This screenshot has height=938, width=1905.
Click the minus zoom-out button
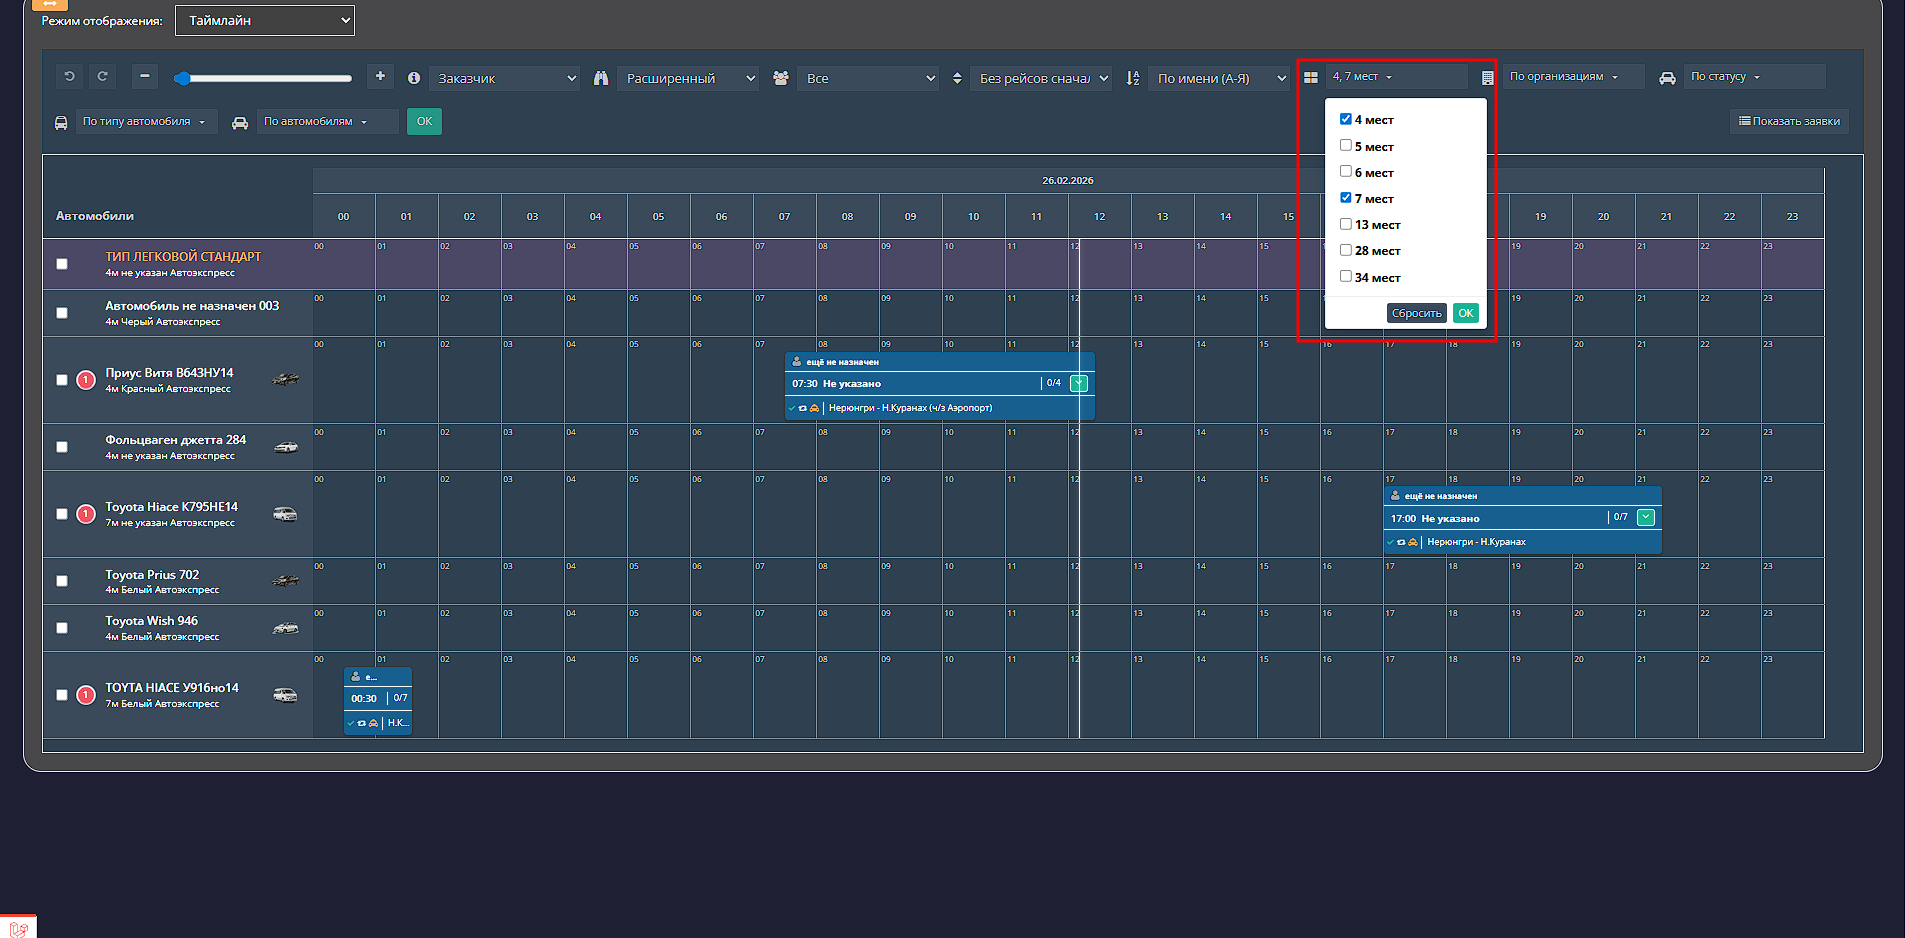tap(145, 76)
